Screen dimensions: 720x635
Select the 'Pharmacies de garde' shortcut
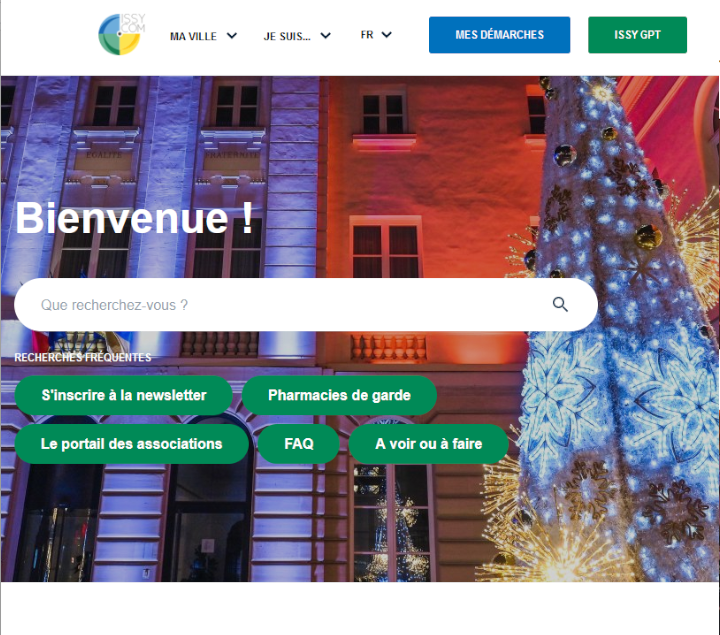(x=339, y=395)
